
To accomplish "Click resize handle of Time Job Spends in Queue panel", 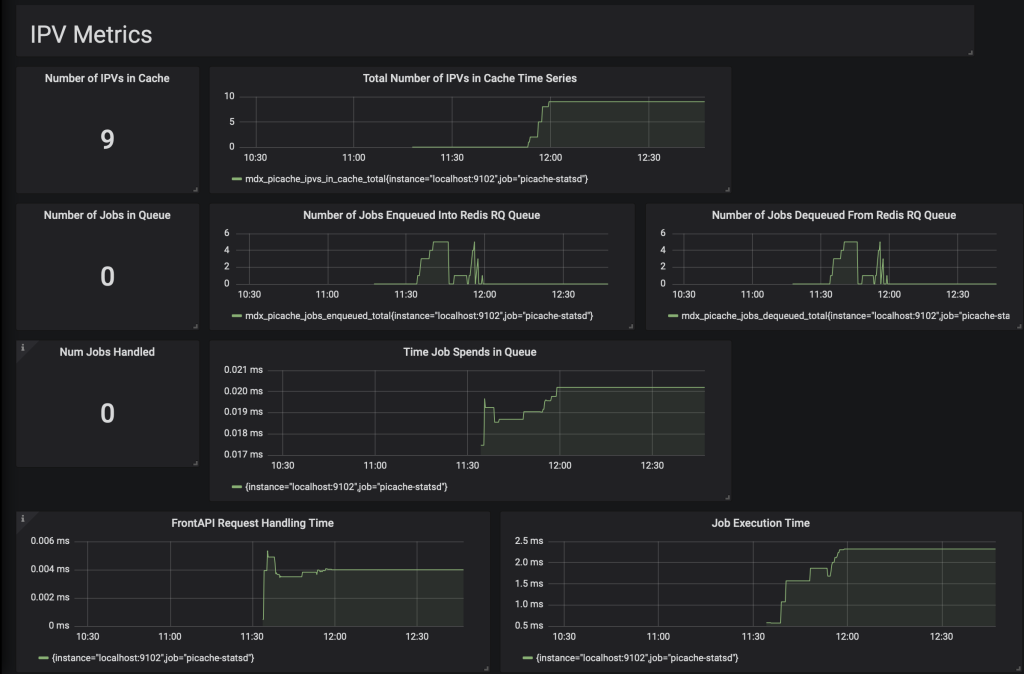I will [727, 496].
